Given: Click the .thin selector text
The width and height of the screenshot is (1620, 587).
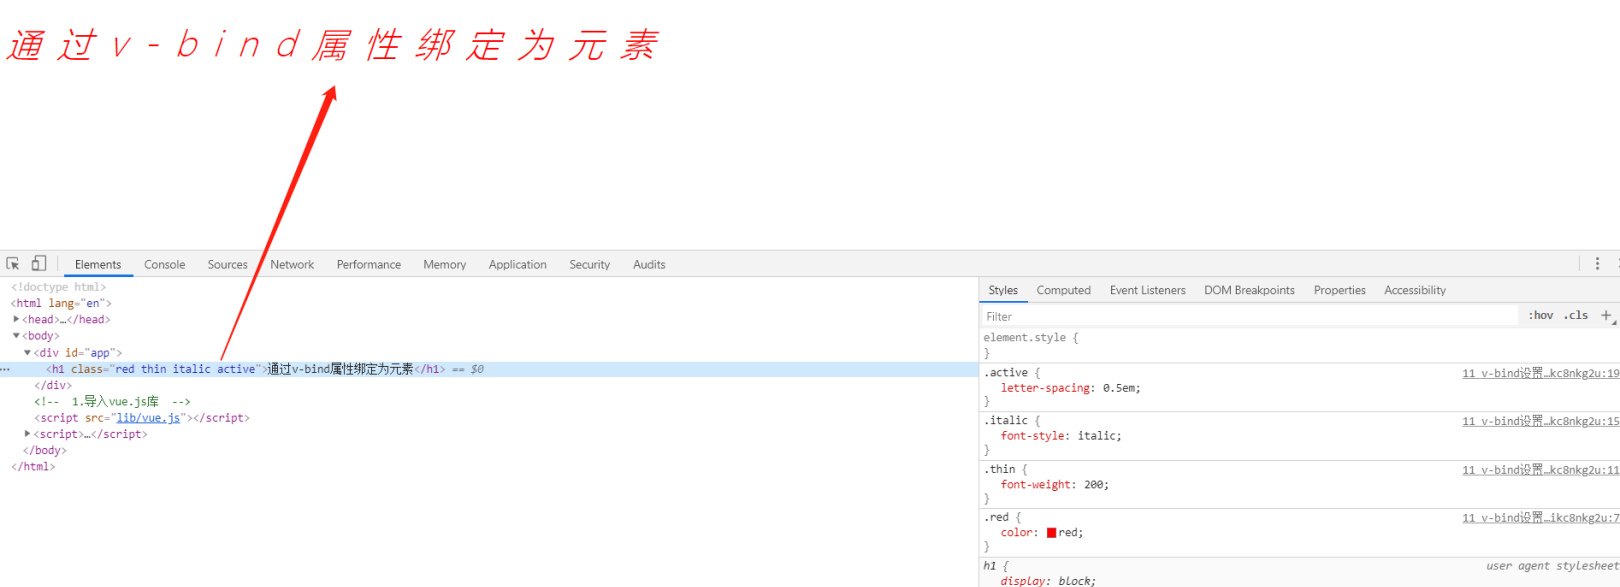Looking at the screenshot, I should (x=999, y=470).
